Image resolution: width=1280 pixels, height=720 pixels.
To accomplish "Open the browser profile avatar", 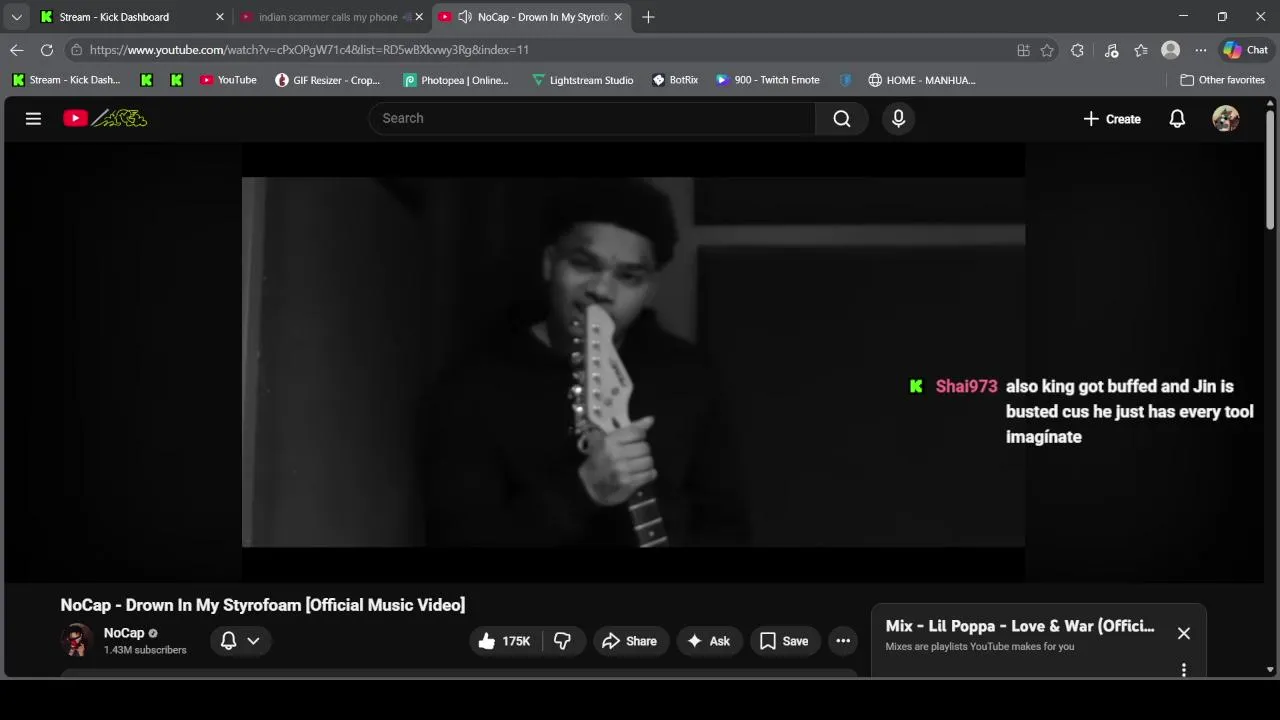I will tap(1171, 50).
